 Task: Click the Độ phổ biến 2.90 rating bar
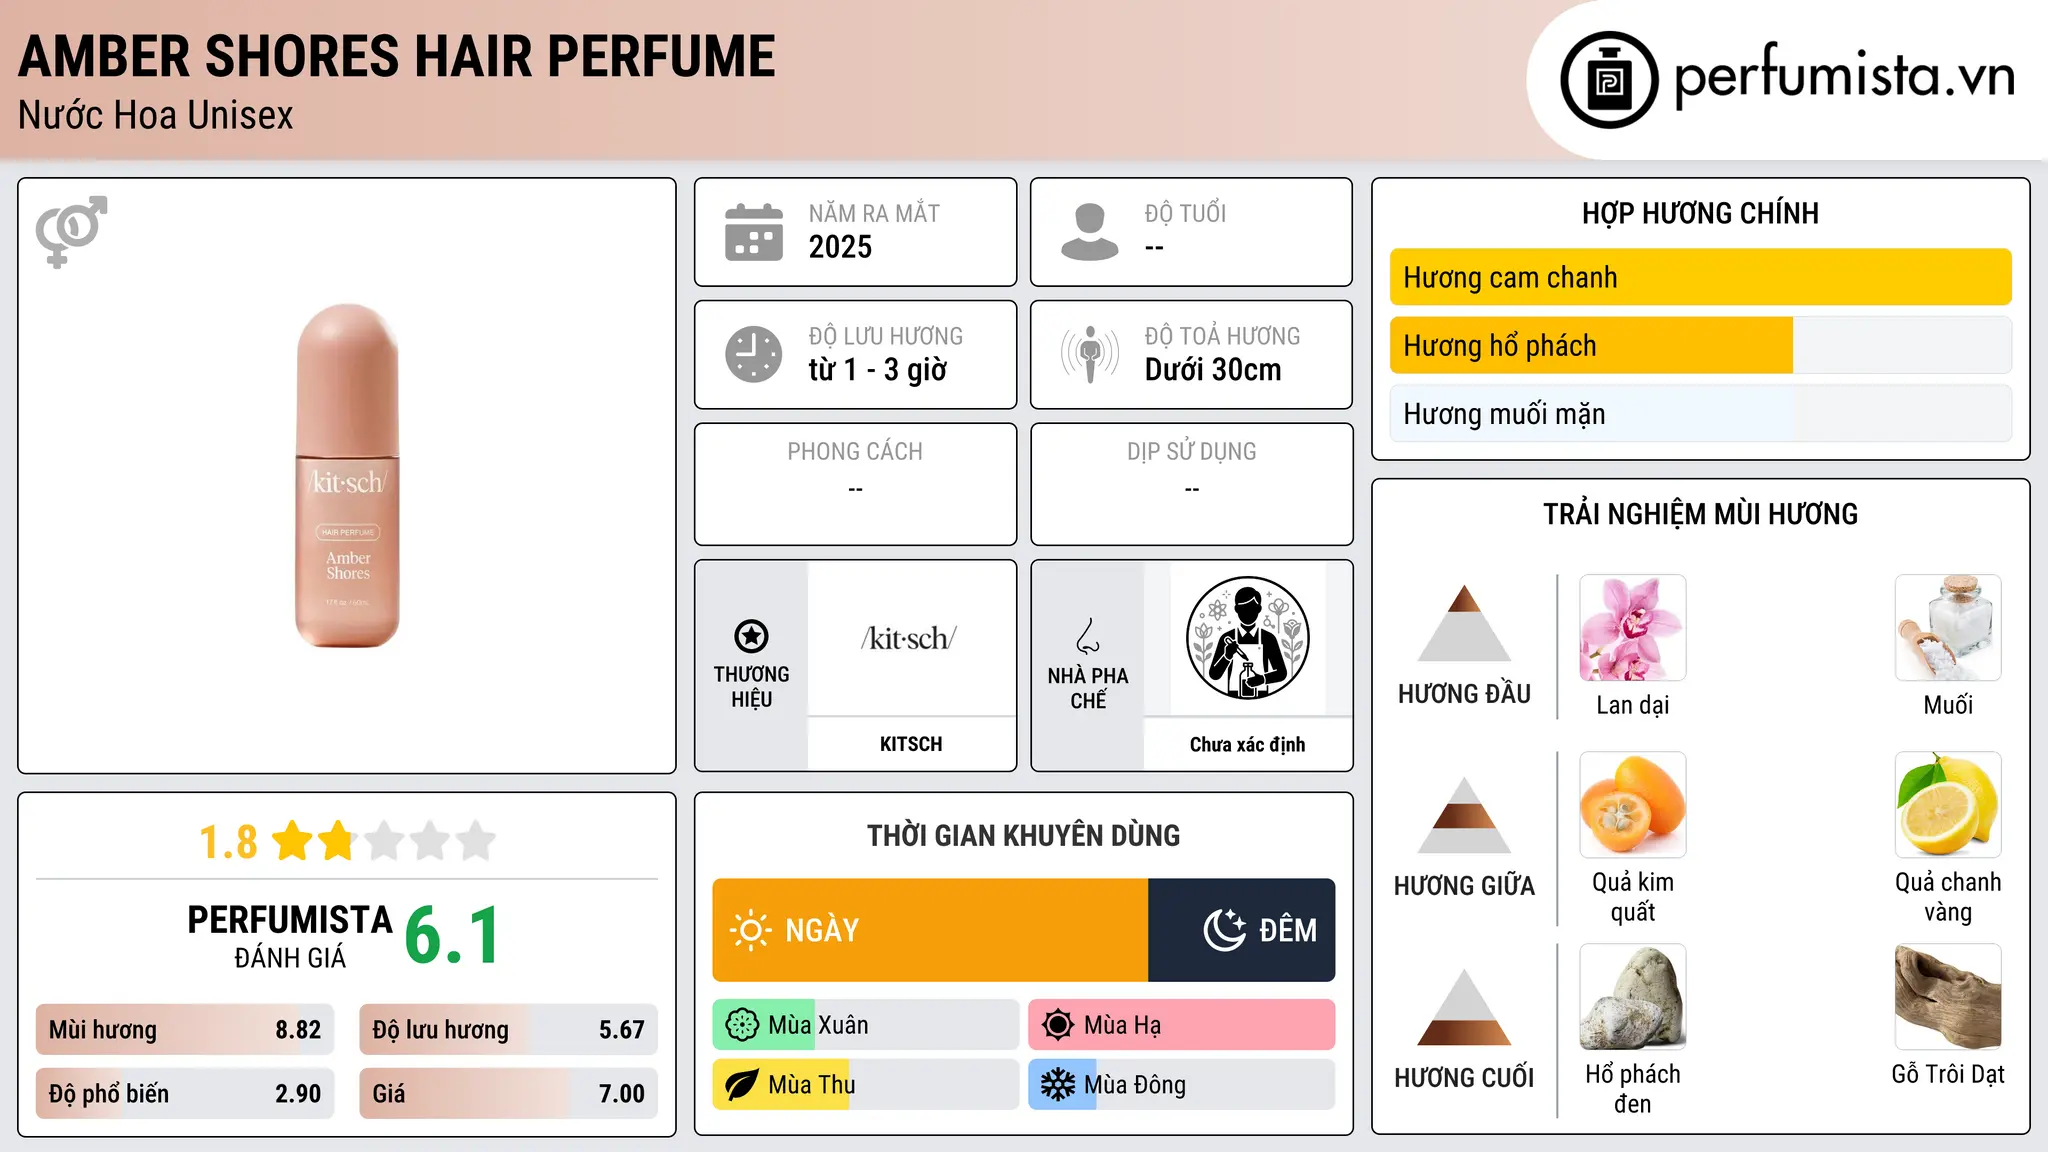(x=185, y=1094)
